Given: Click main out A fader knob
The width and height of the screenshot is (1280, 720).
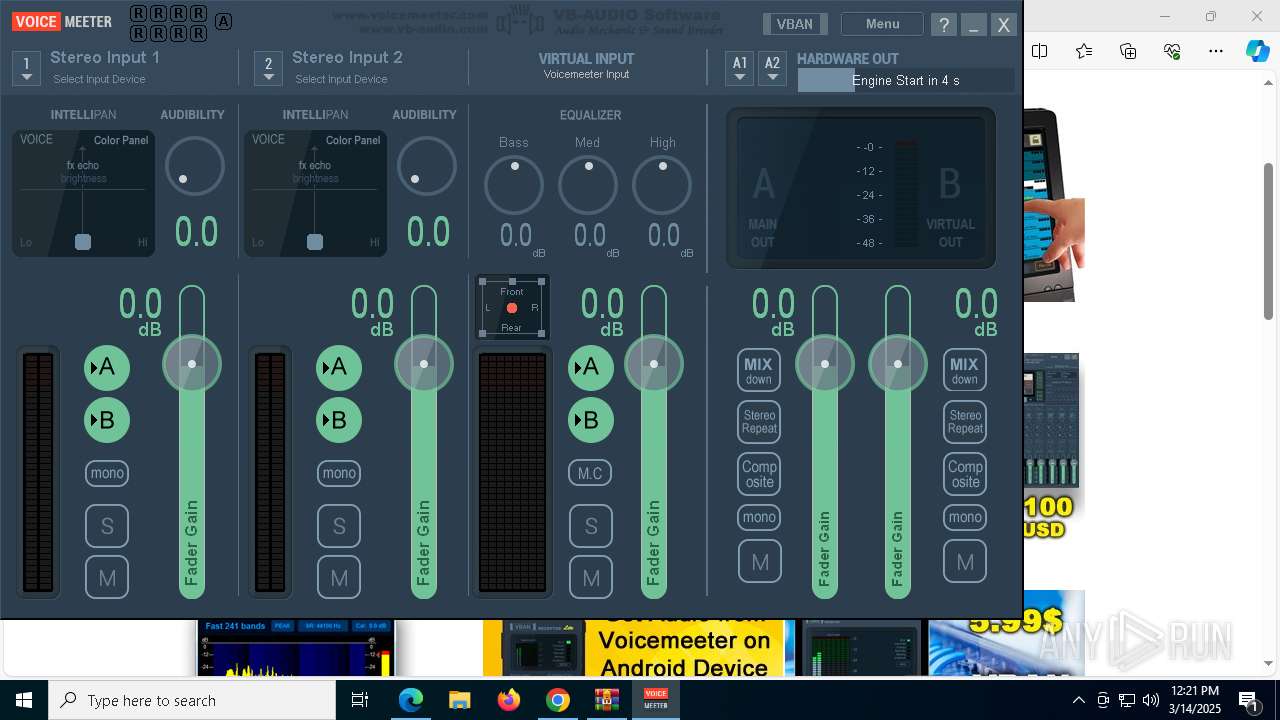Looking at the screenshot, I should [825, 364].
